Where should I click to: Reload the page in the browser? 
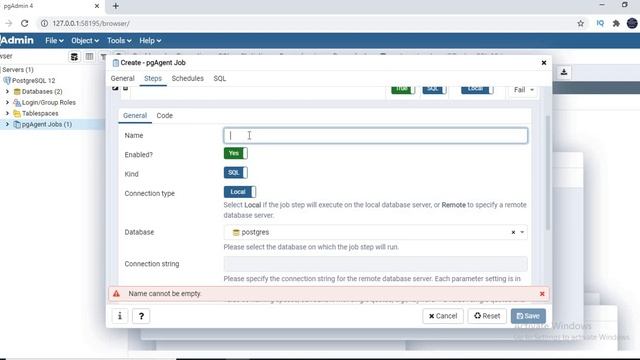click(24, 24)
